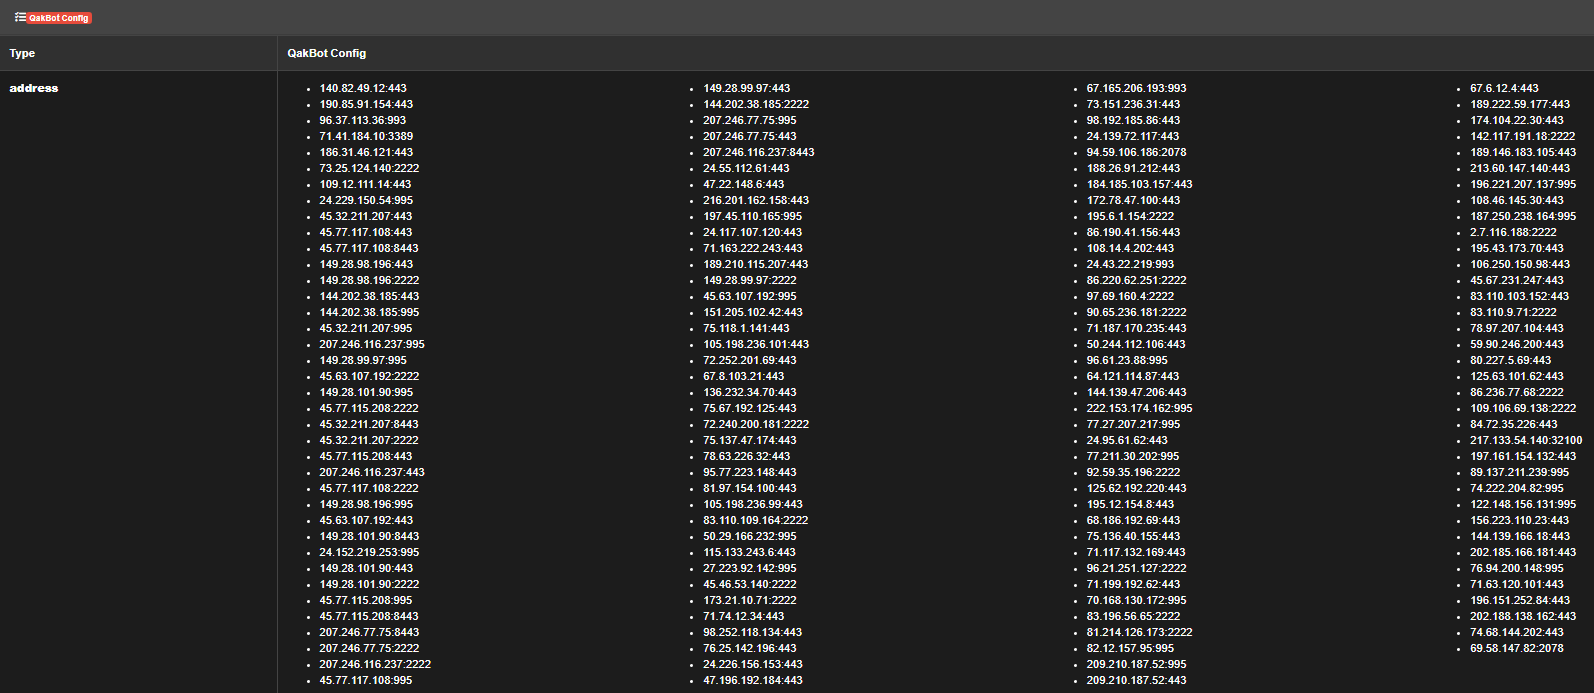This screenshot has width=1594, height=693.
Task: Select address 83.110.109.164:2222
Action: (x=756, y=520)
